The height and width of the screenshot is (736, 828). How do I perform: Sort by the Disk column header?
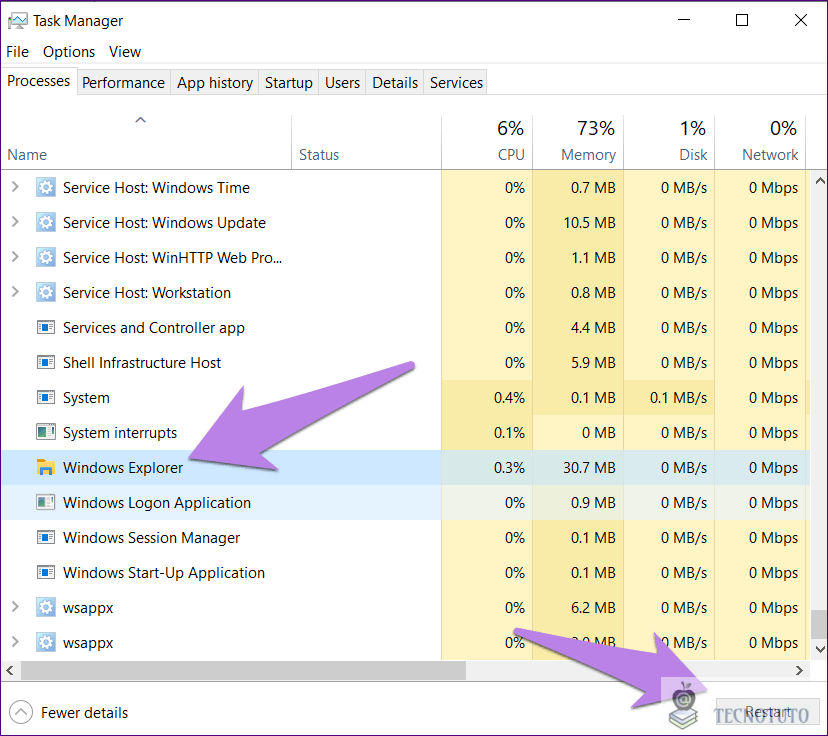tap(669, 141)
